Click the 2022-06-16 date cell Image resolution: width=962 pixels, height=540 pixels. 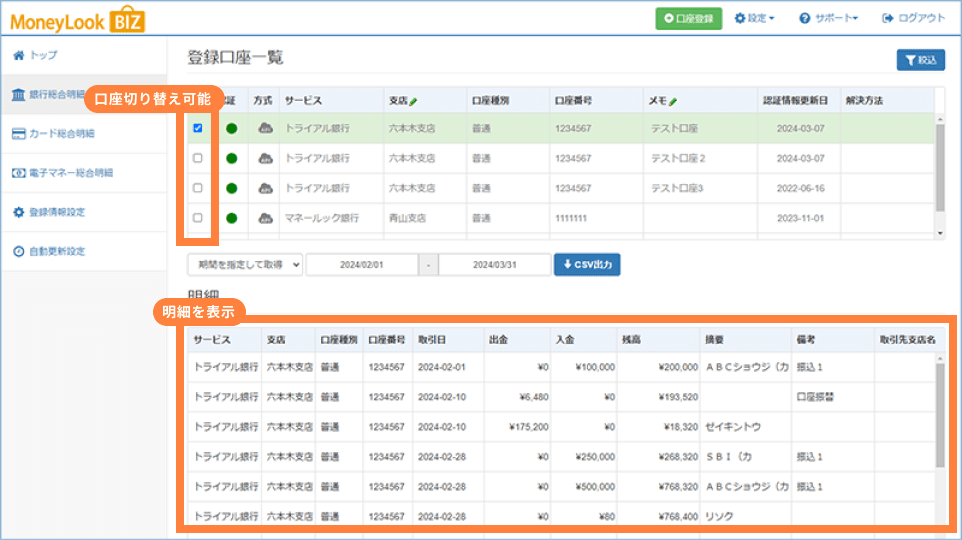click(x=800, y=188)
